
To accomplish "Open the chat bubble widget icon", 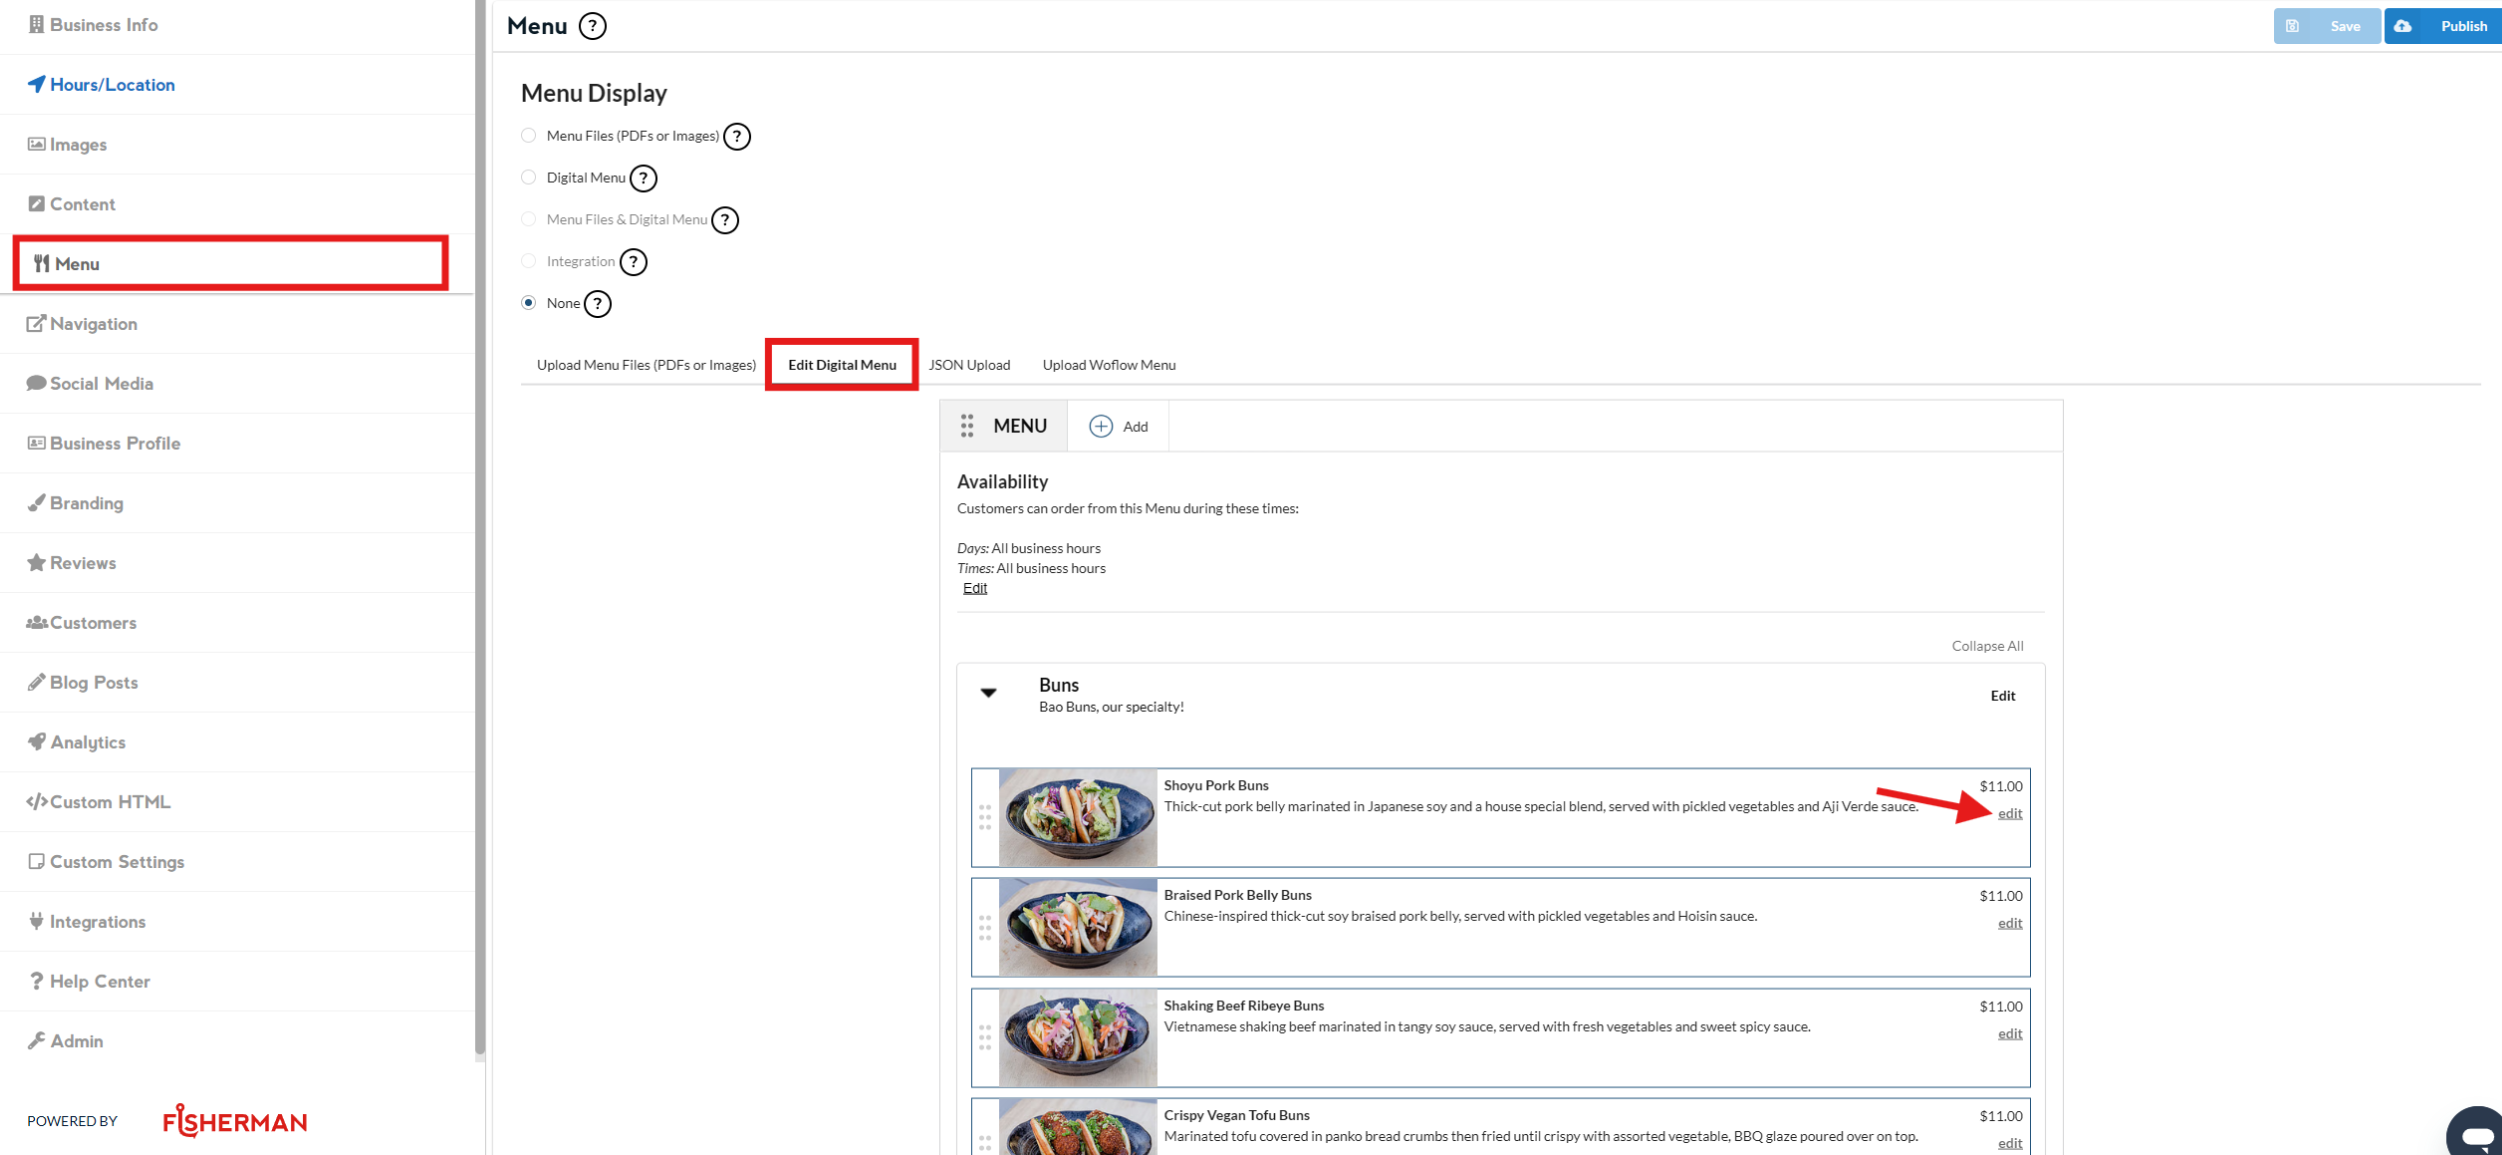I will pyautogui.click(x=2476, y=1135).
